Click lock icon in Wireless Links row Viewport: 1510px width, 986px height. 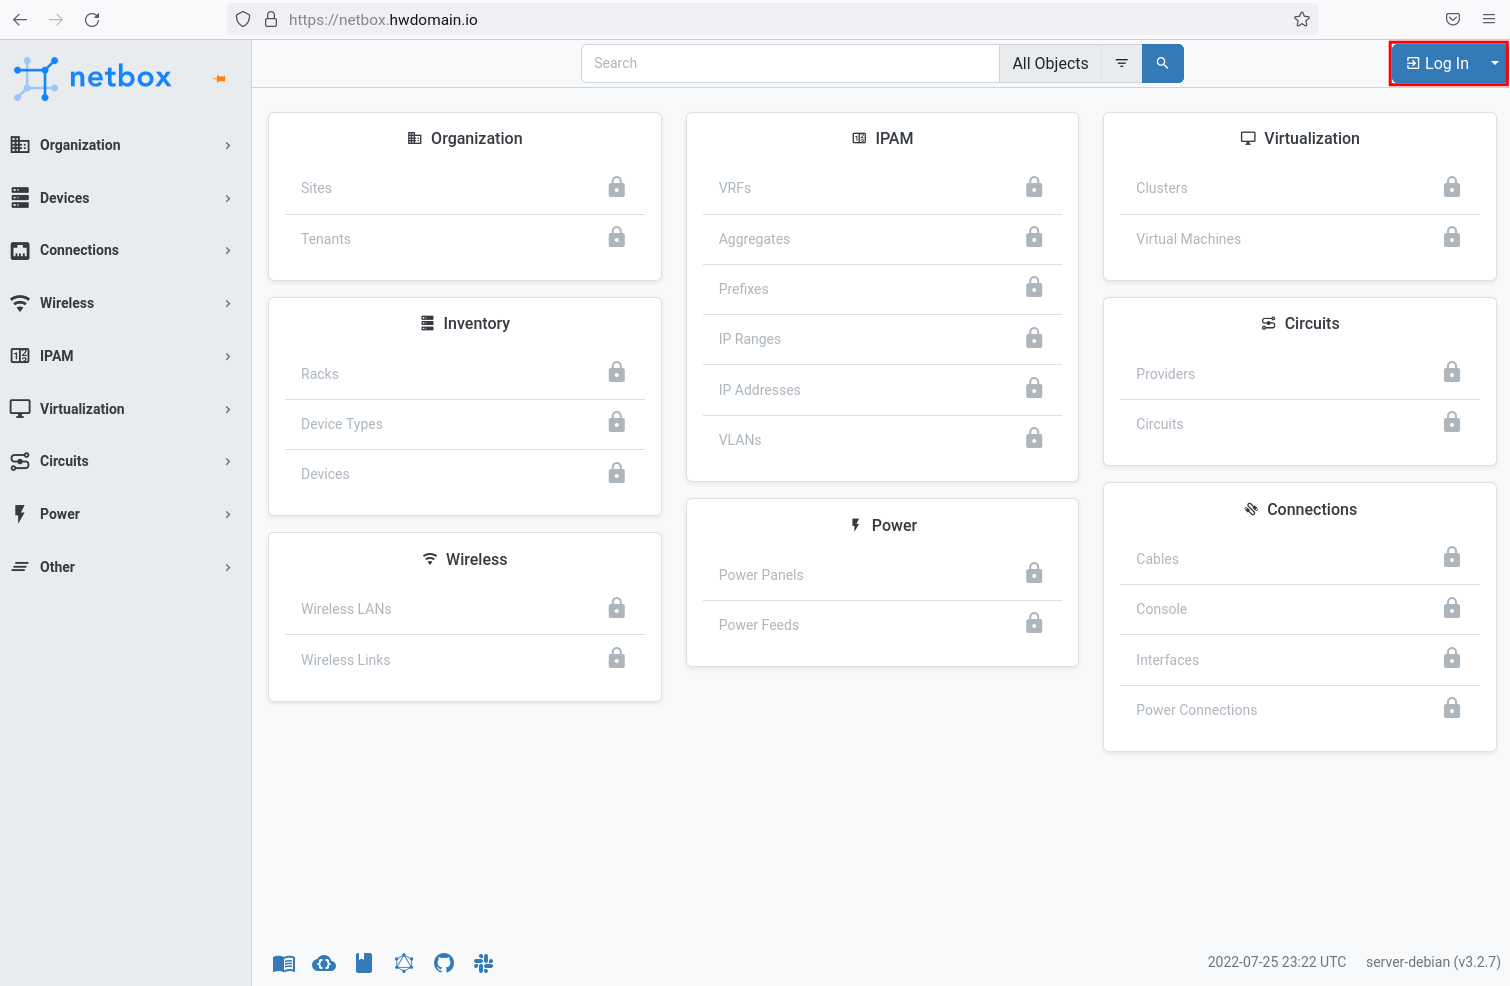tap(617, 658)
